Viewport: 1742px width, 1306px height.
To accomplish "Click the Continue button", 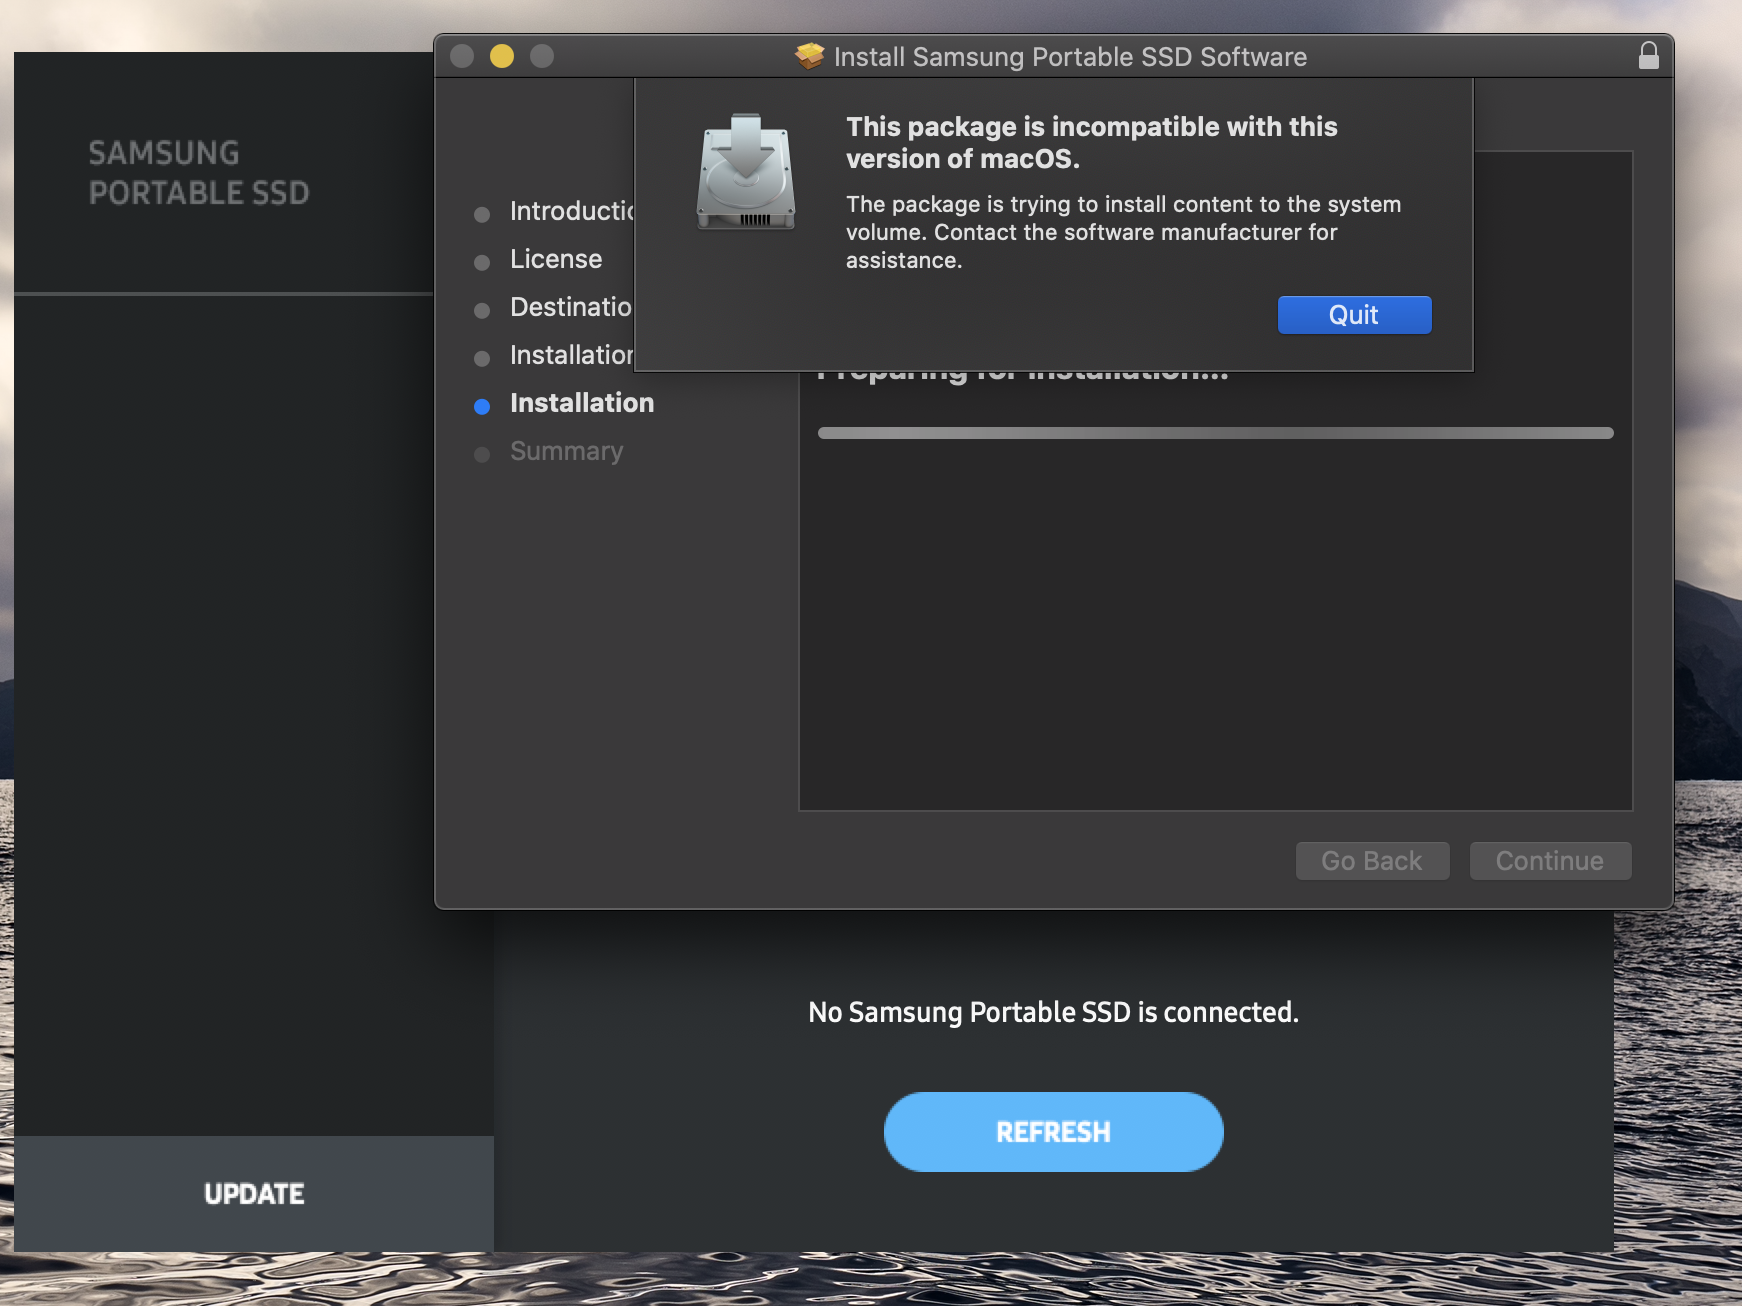I will [x=1550, y=861].
